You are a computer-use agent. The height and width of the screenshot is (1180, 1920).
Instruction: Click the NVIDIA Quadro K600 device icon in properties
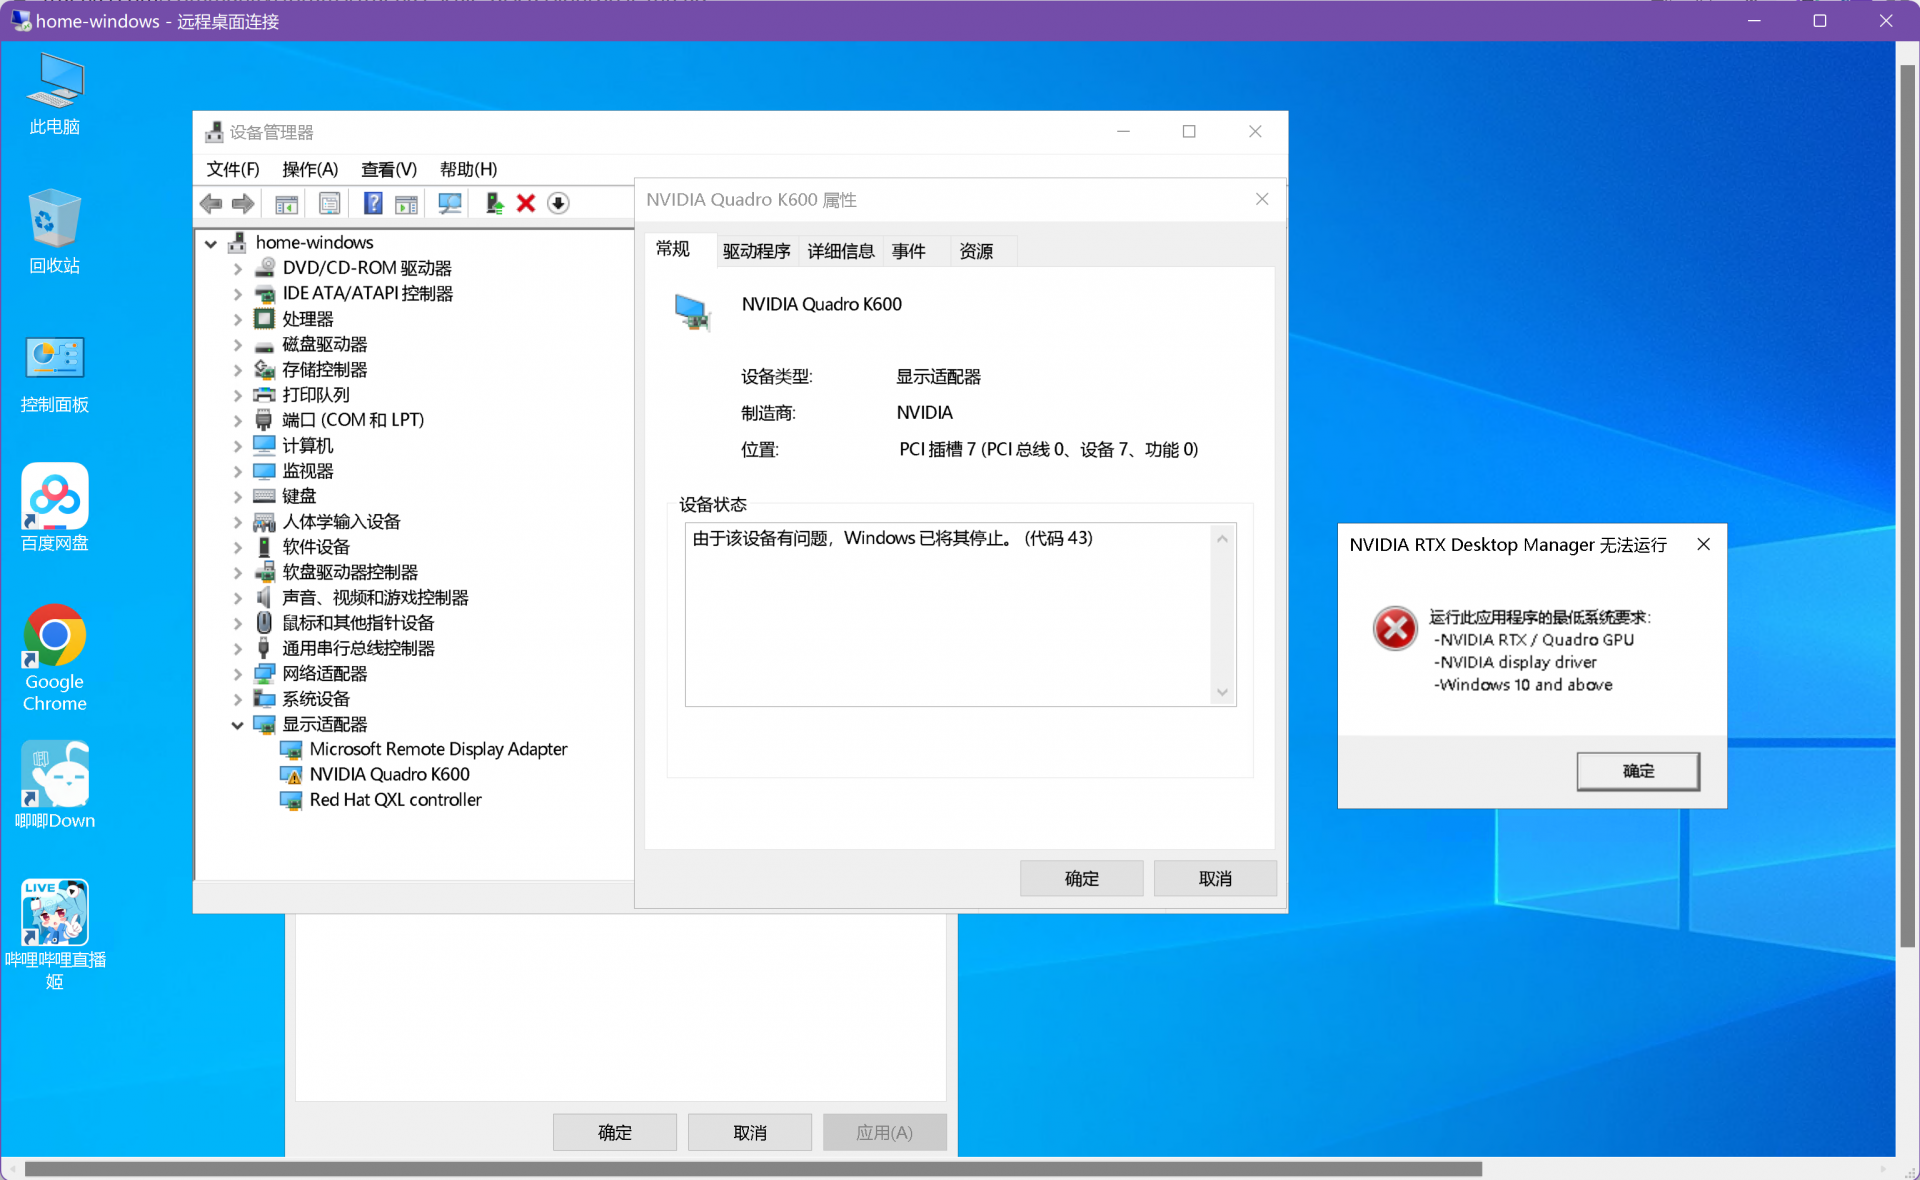pos(692,312)
